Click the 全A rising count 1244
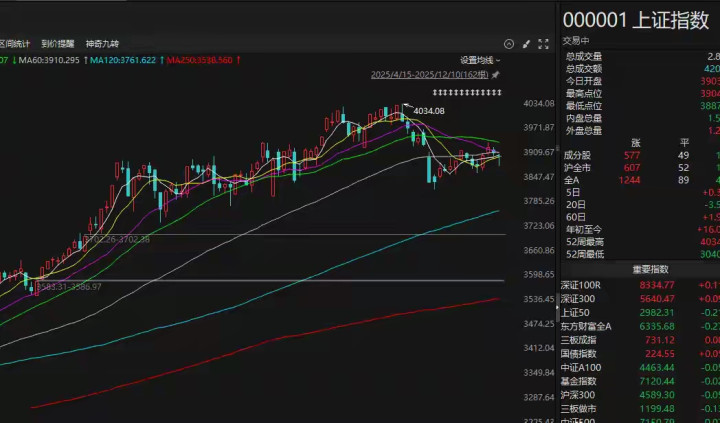Screen dimensions: 720x423 630,180
